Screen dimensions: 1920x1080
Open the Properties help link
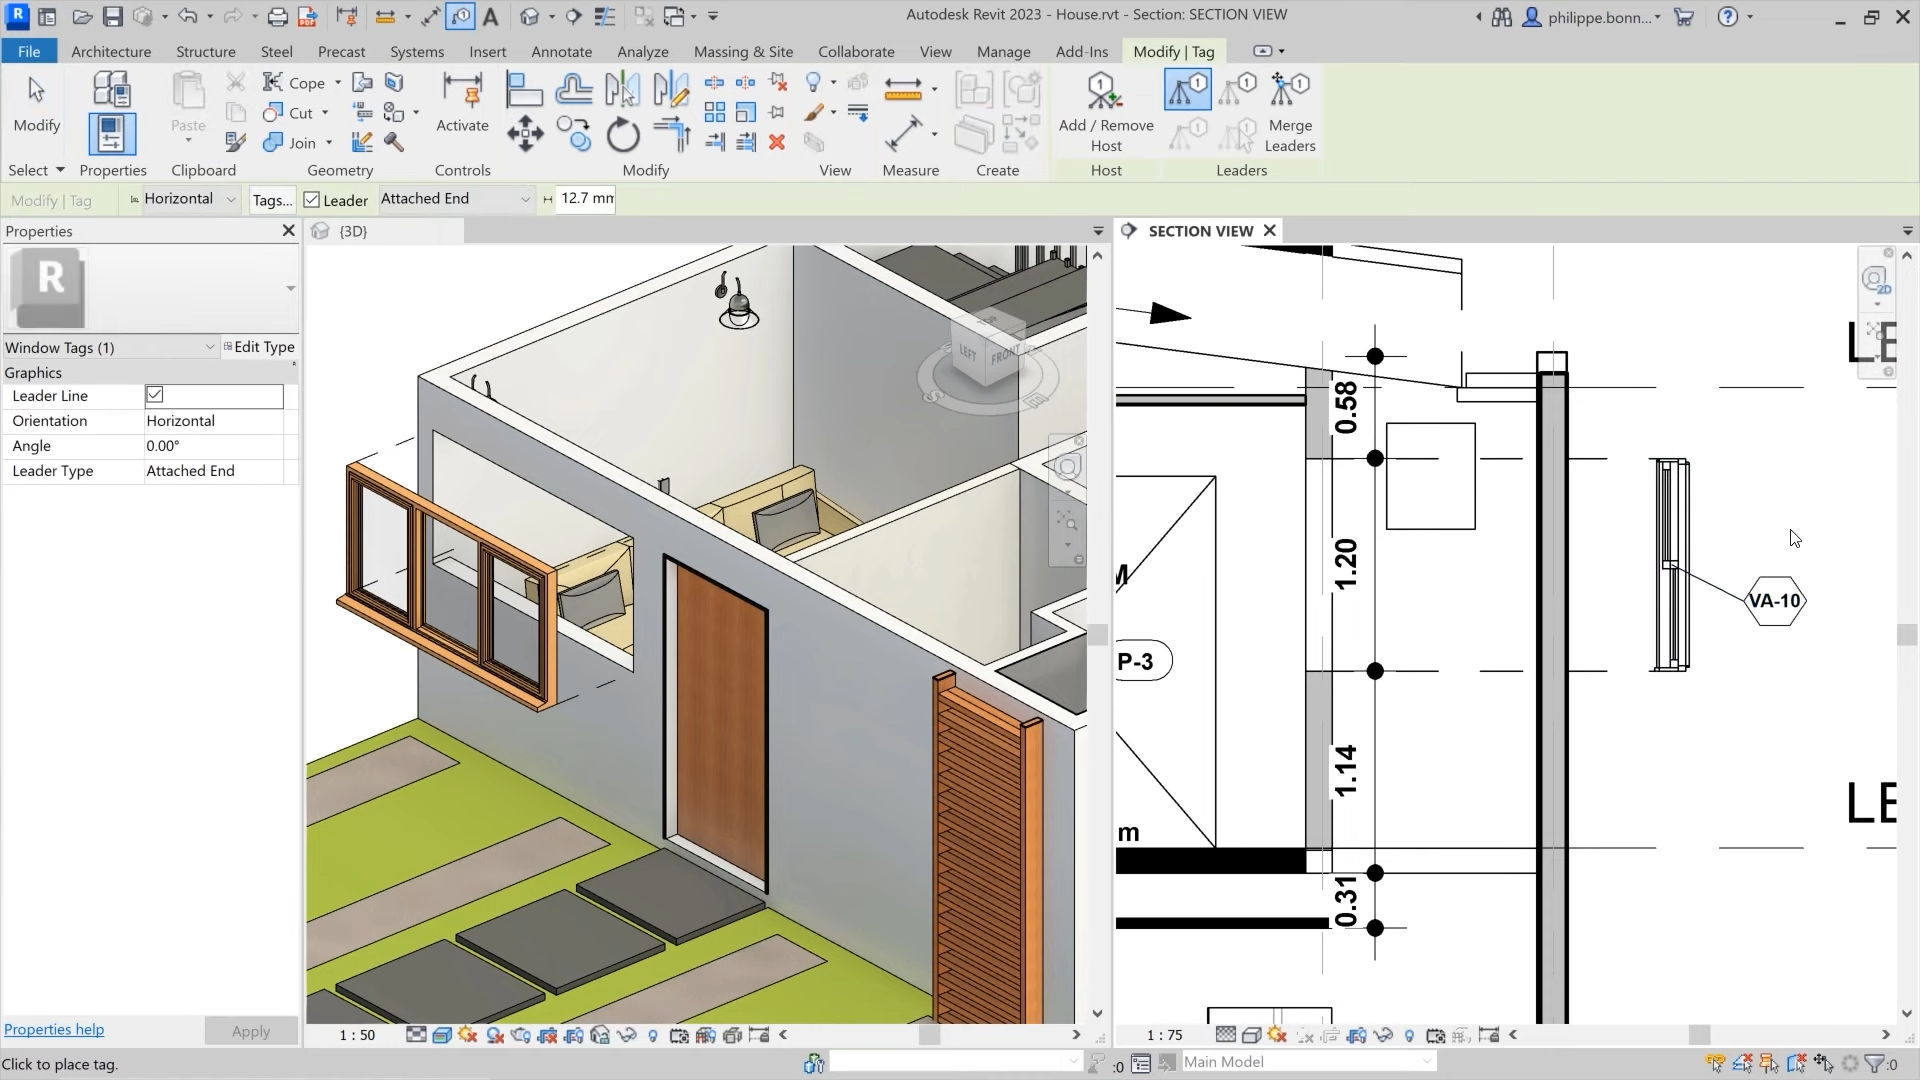tap(54, 1029)
